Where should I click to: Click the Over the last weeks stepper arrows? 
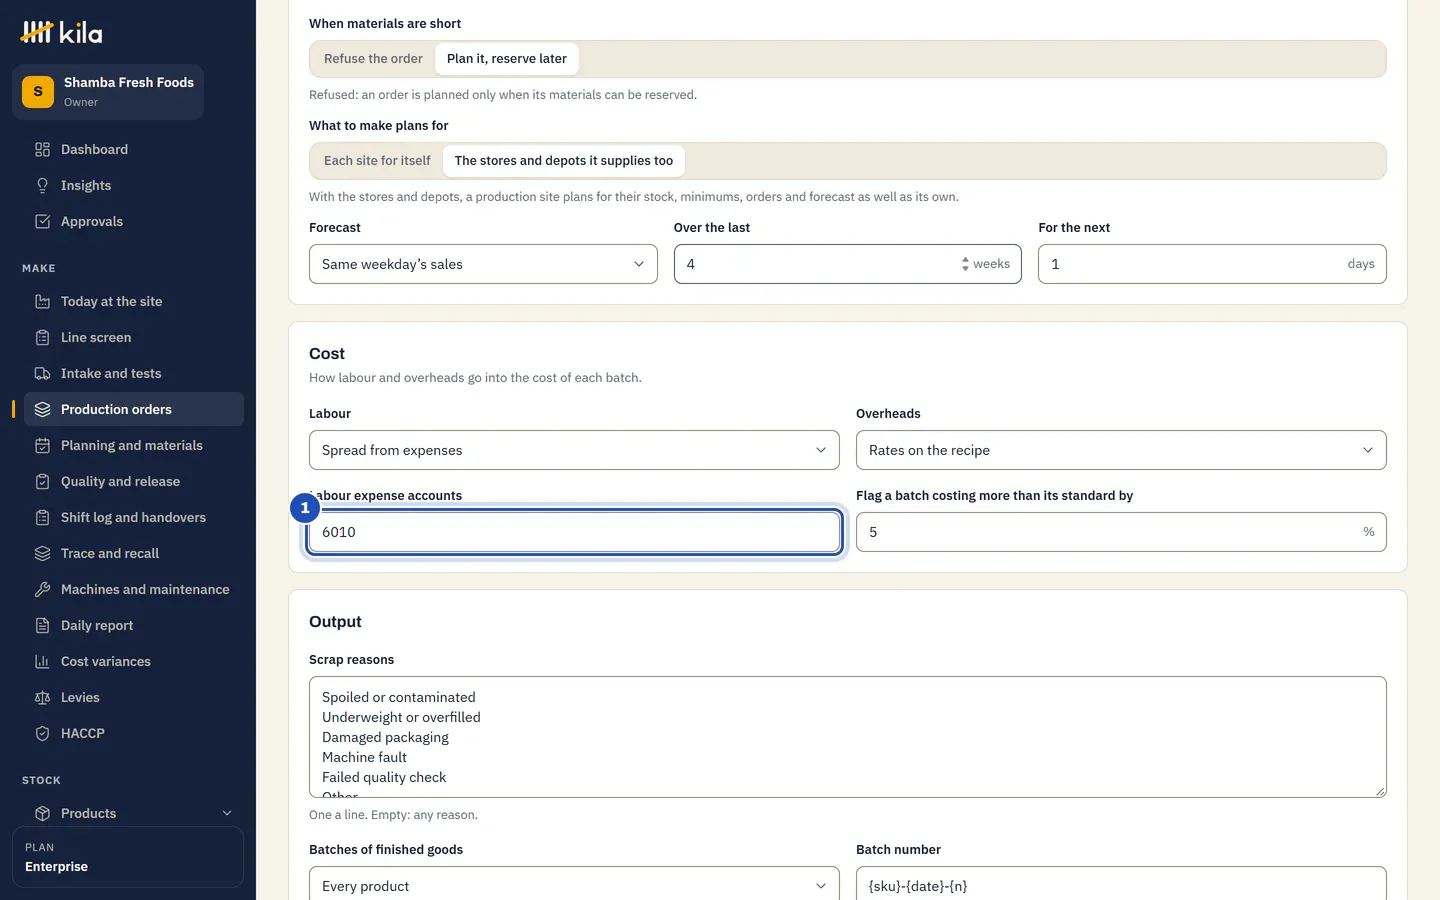pos(965,264)
